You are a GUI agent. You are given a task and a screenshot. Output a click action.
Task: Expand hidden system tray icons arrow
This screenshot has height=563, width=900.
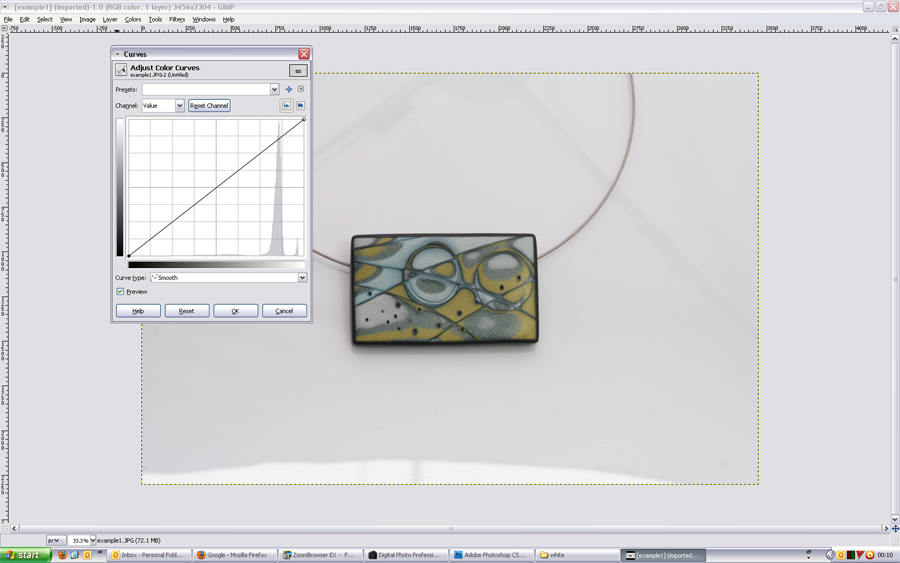point(830,555)
